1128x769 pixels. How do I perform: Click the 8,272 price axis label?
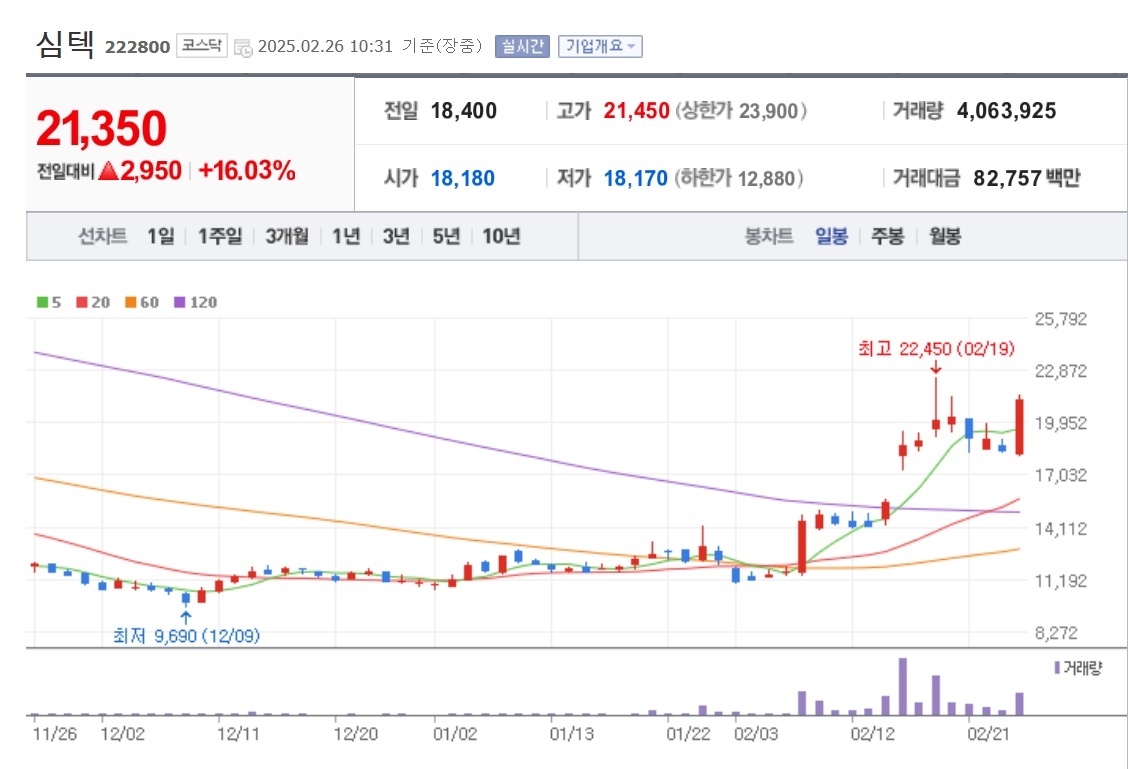1056,633
